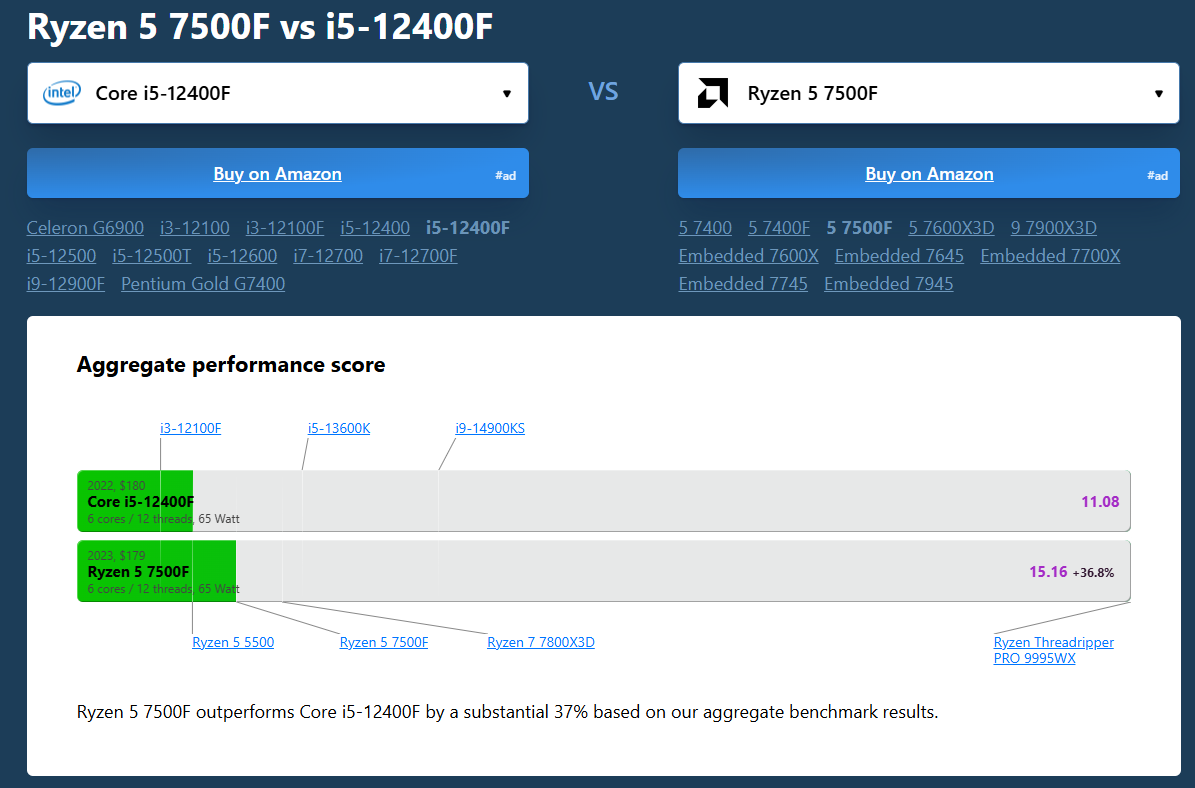Open the 5 7400 link

pos(705,228)
